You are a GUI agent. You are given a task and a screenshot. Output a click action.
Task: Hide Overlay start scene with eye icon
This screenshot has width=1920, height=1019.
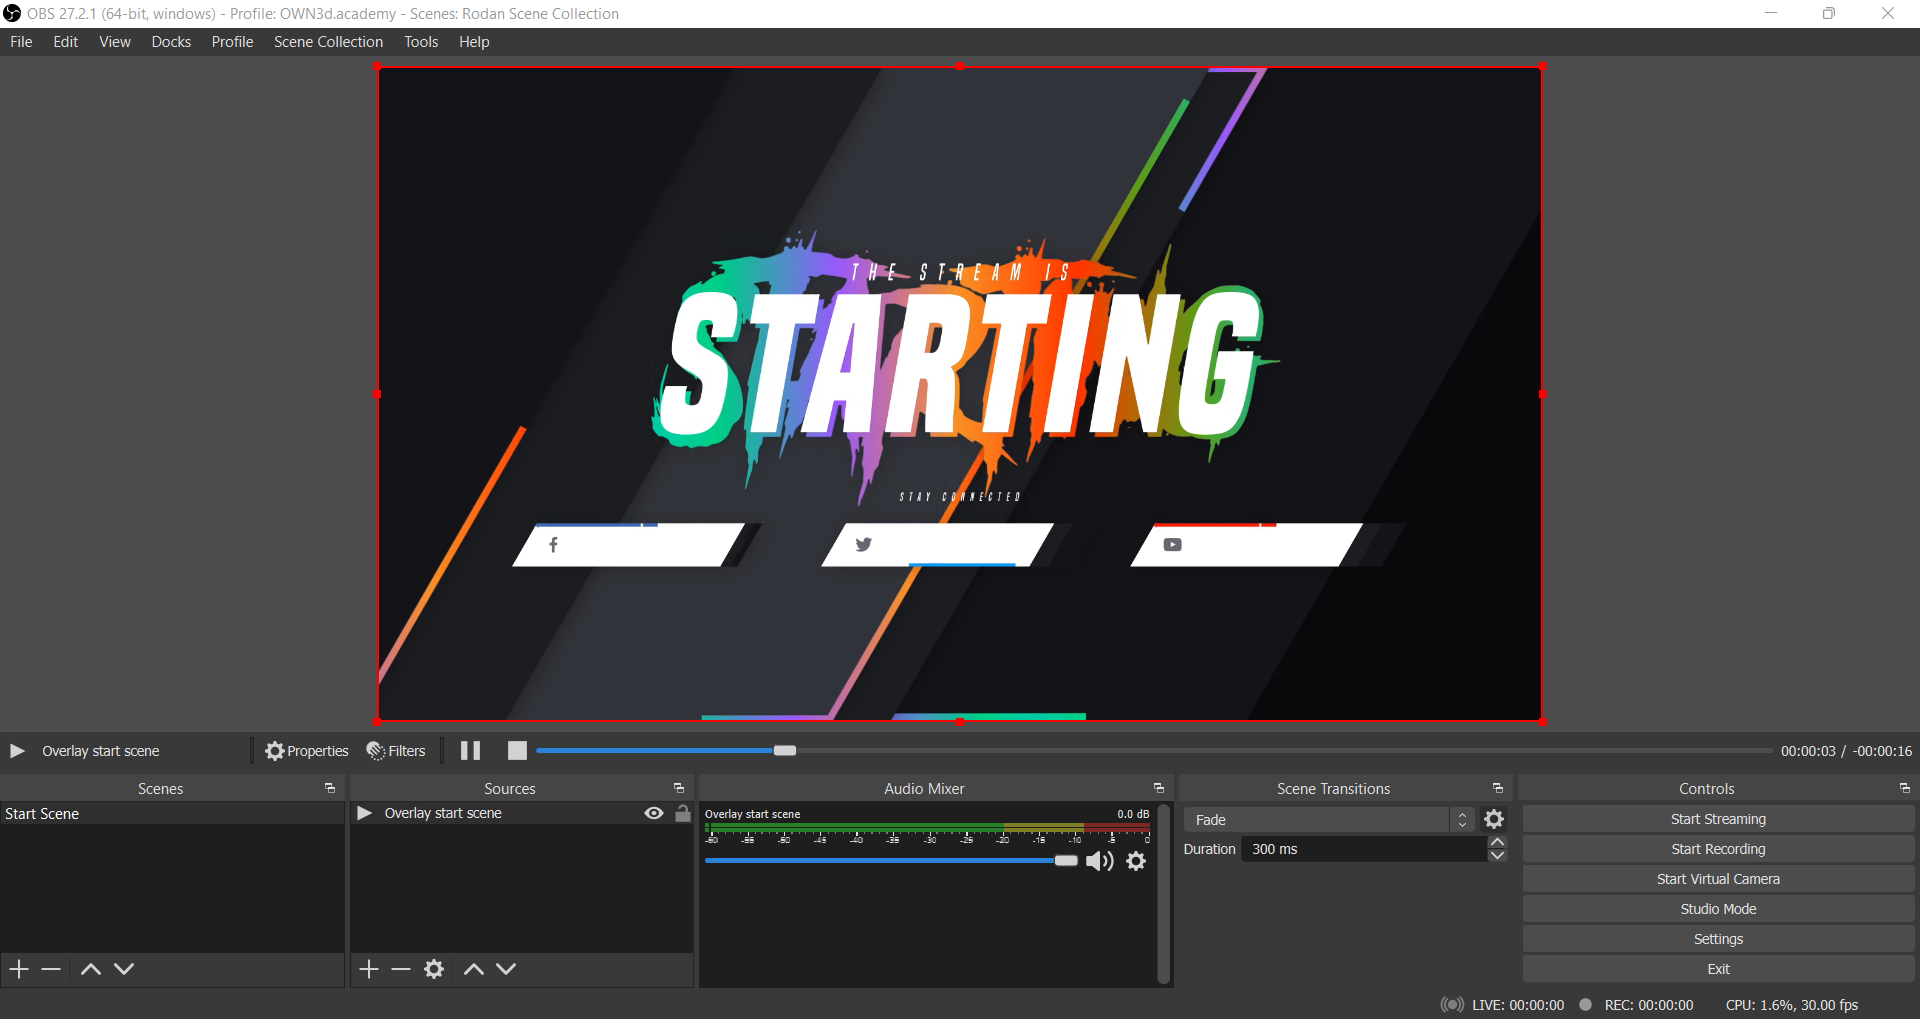pos(654,814)
